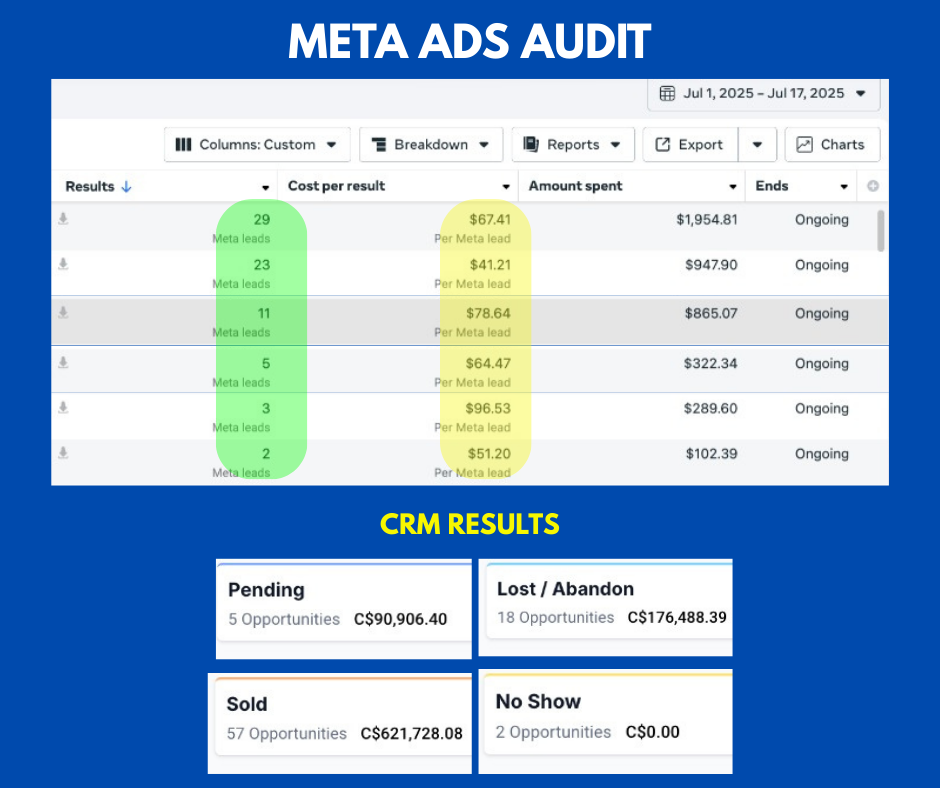940x788 pixels.
Task: Click the download icon in the 5 leads row
Action: (x=63, y=363)
